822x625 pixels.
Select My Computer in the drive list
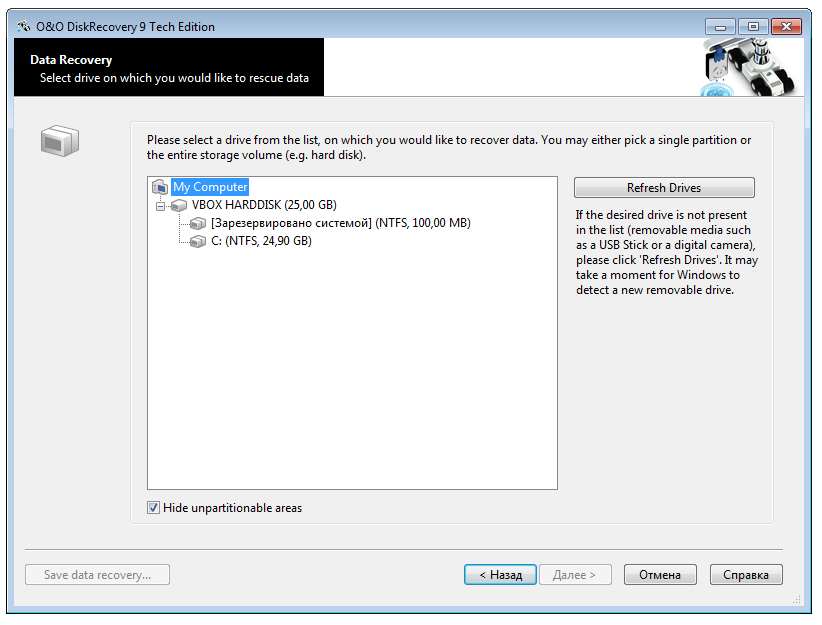tap(210, 187)
